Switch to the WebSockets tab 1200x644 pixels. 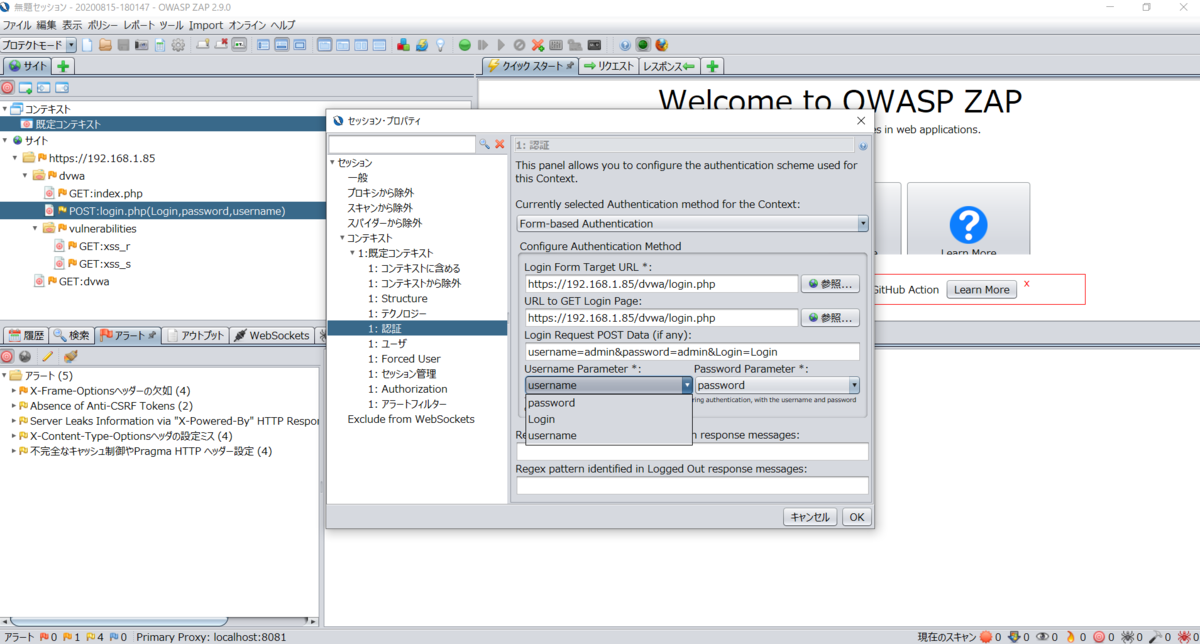coord(272,335)
